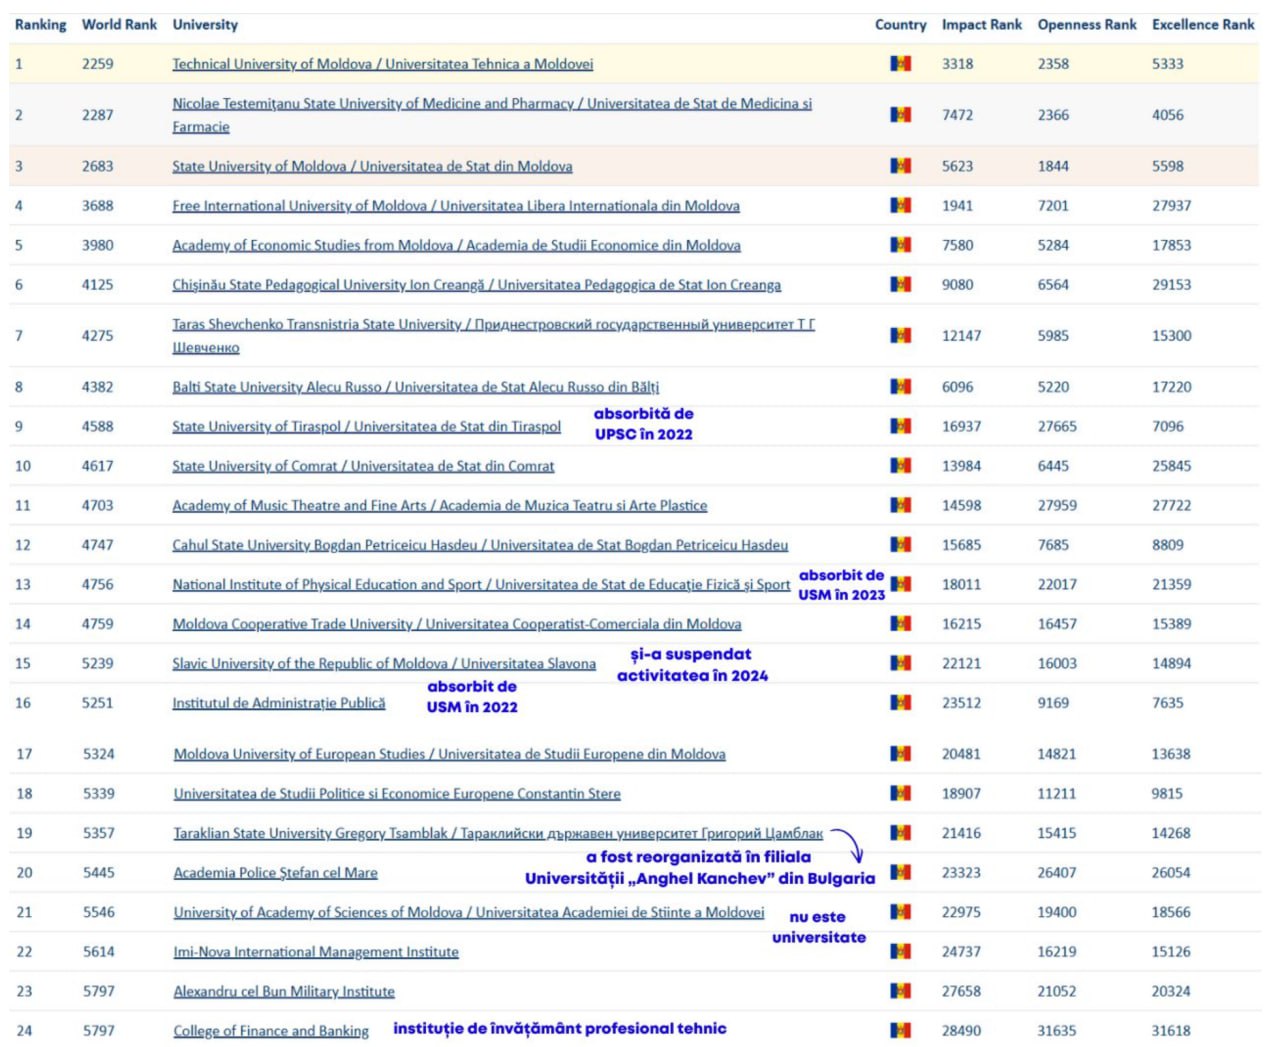
Task: Click the Openness Rank column header
Action: point(1087,25)
